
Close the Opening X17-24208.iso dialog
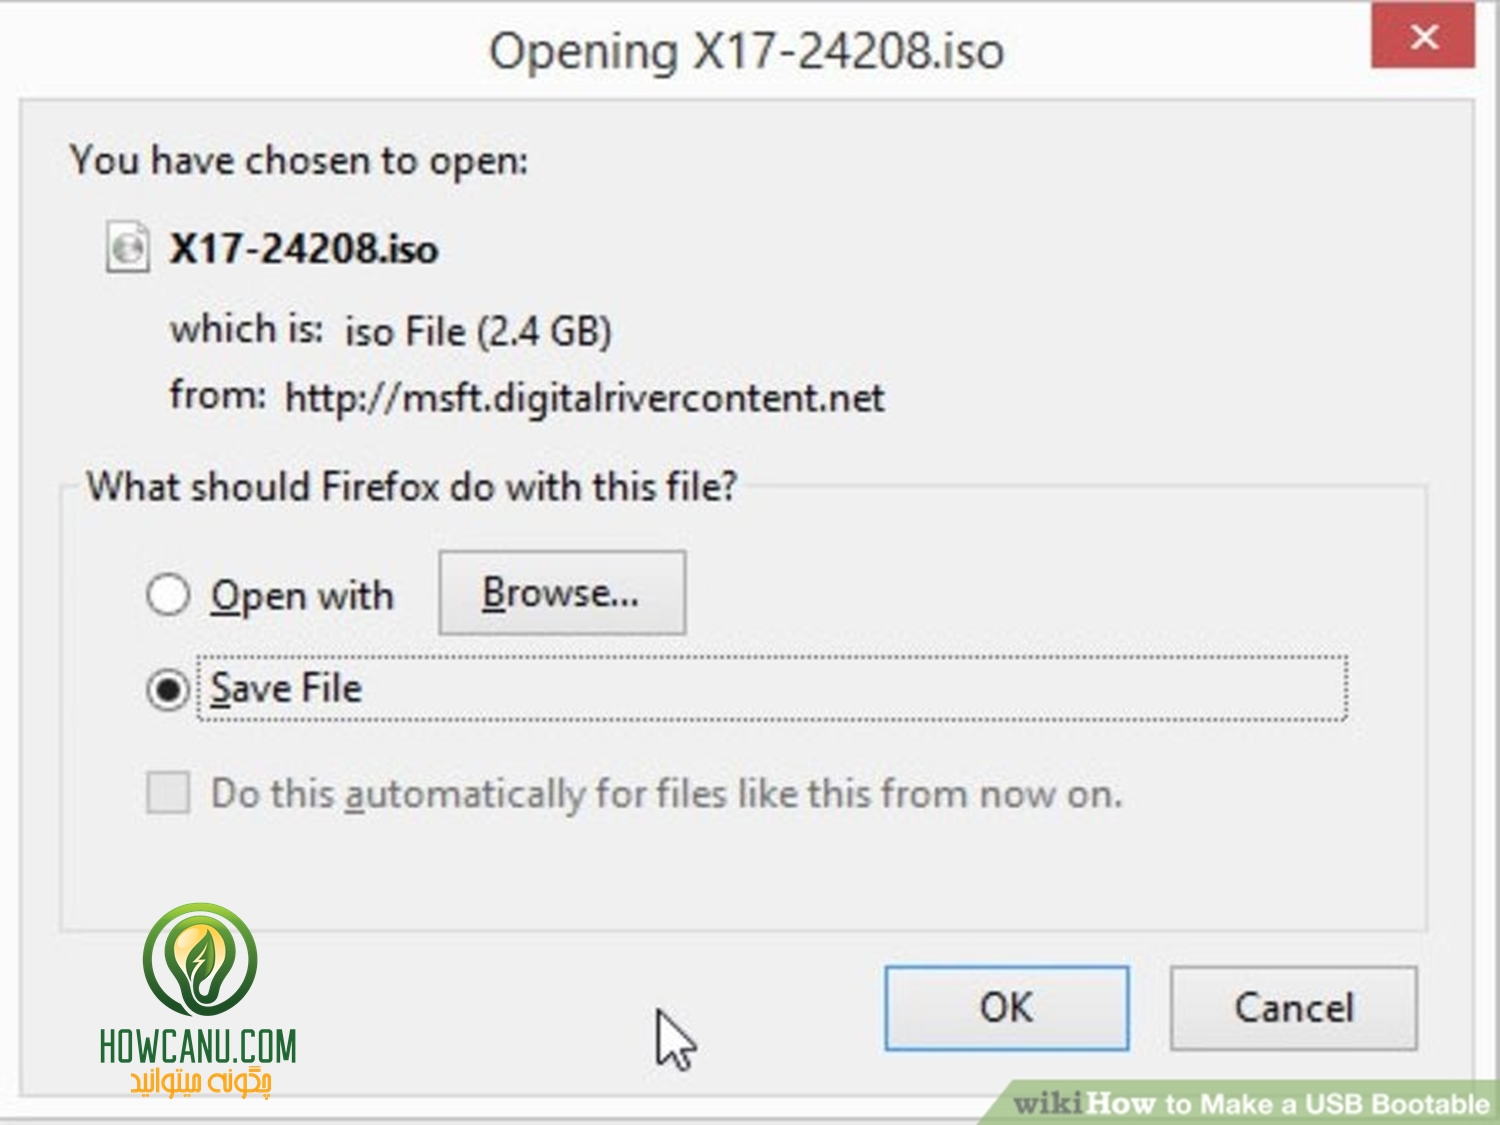[1423, 37]
